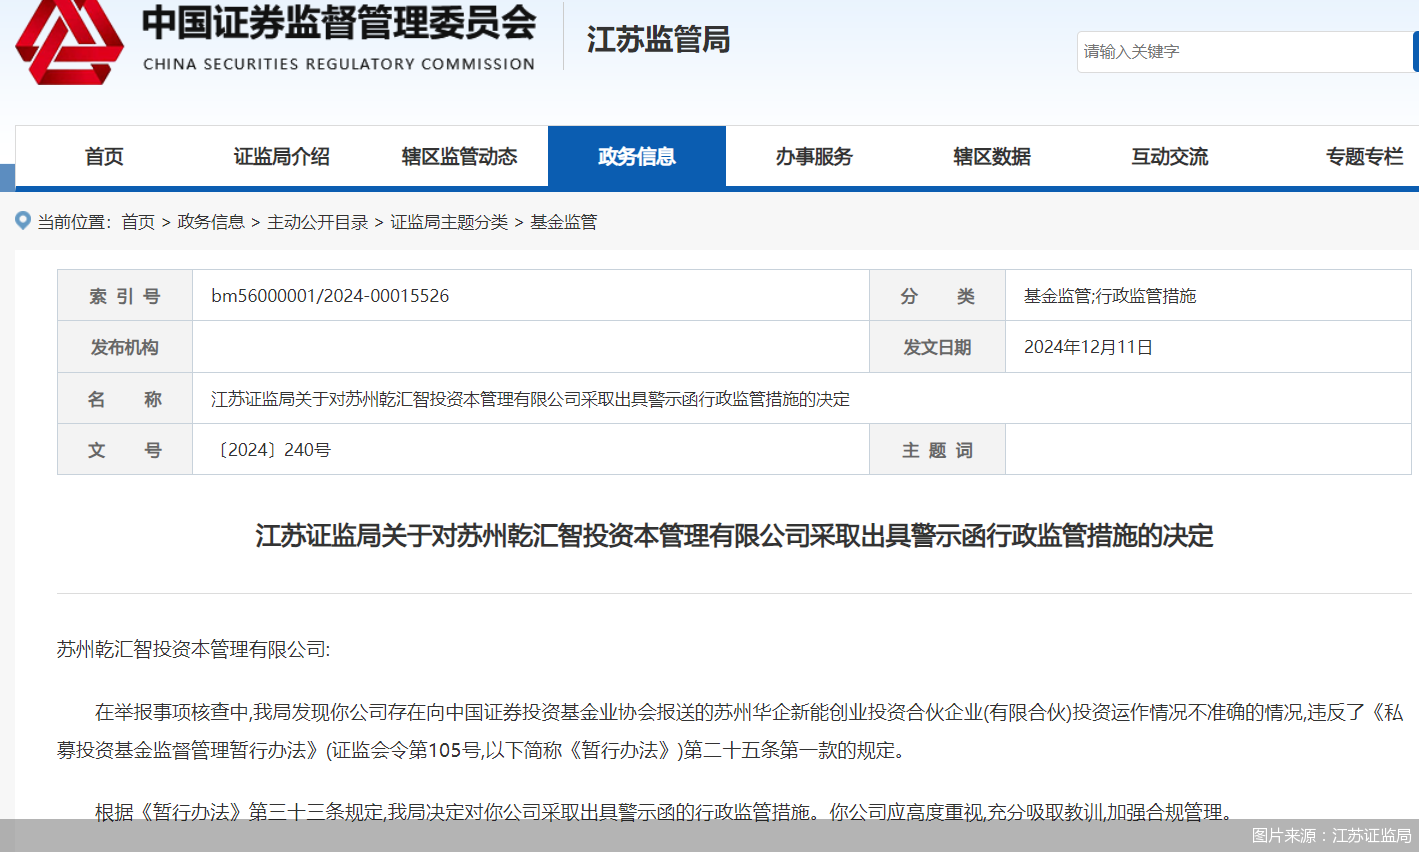
Task: Click the addressee line 苏州乾汇智投资本管理有限公司:
Action: [193, 650]
